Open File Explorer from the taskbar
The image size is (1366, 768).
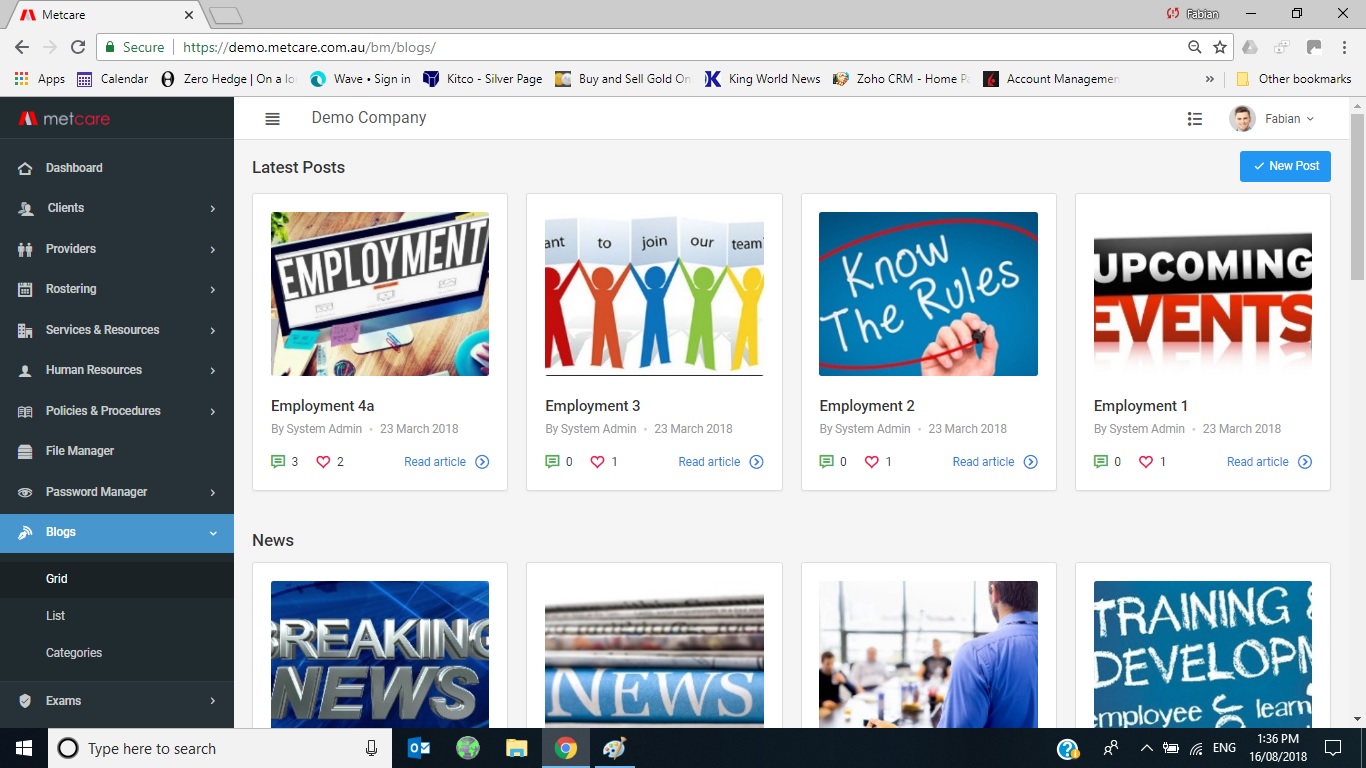(x=516, y=748)
